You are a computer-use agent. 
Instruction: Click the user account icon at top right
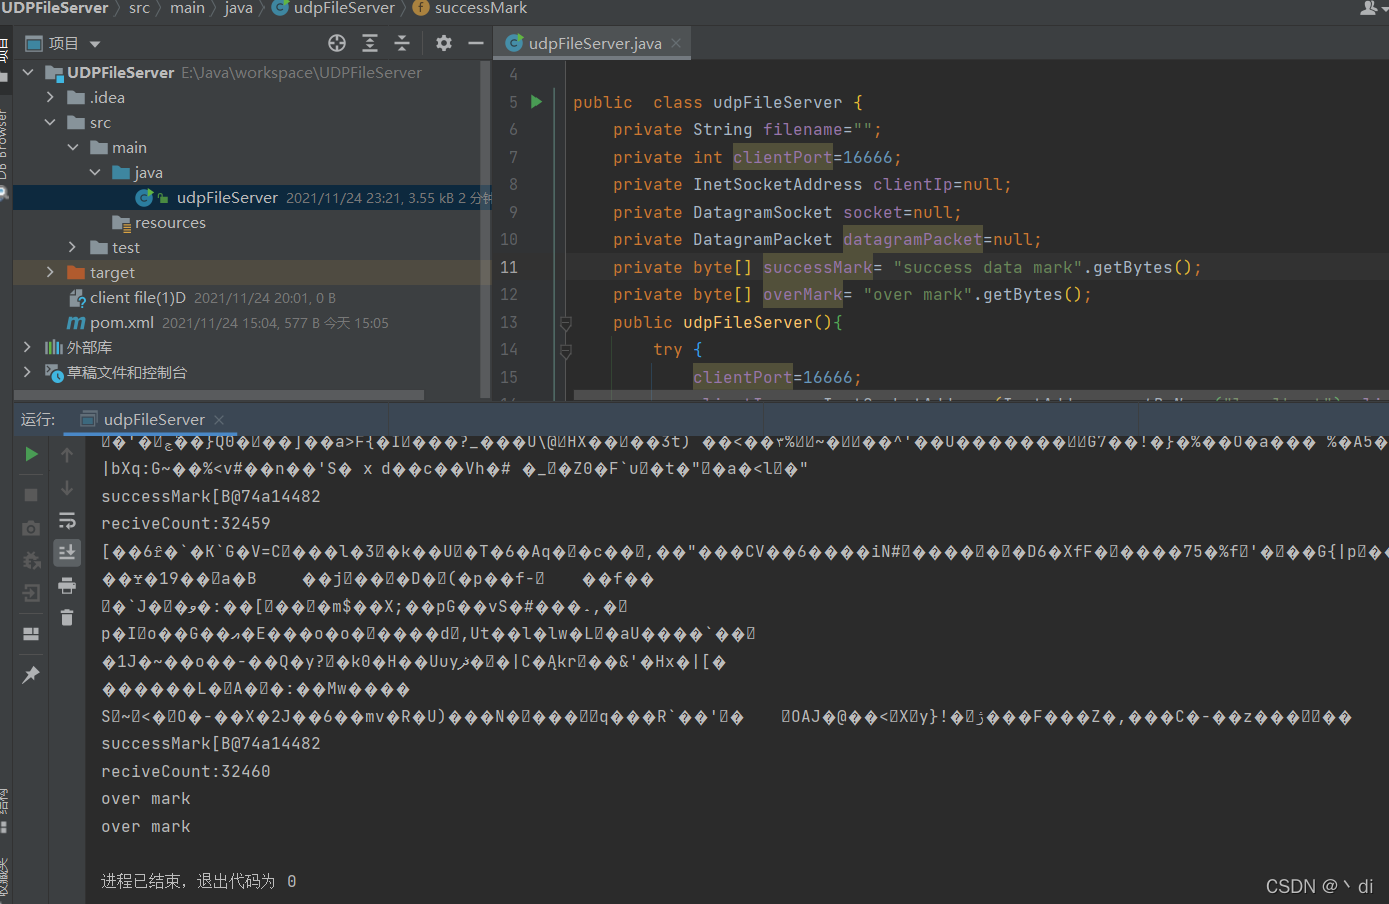tap(1369, 8)
